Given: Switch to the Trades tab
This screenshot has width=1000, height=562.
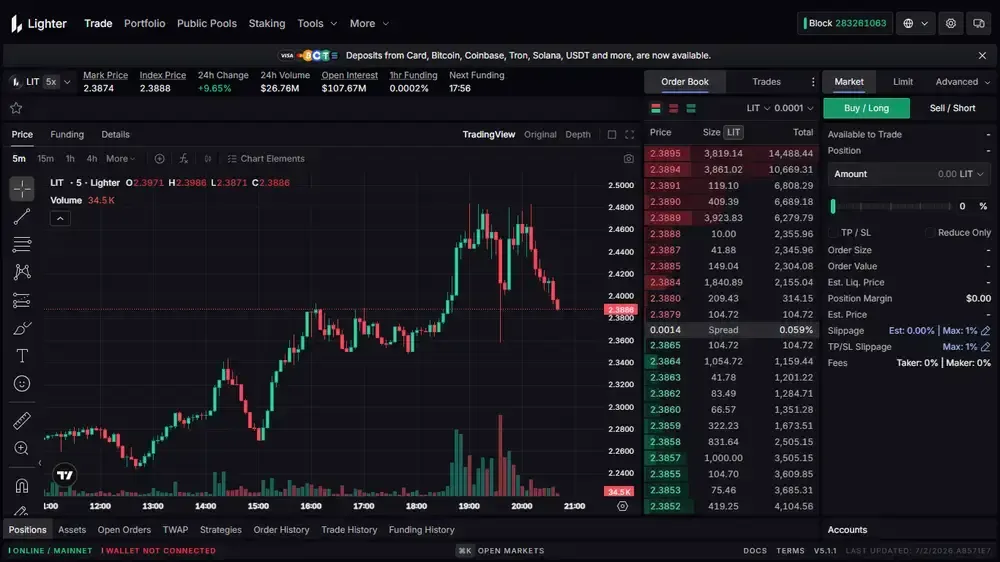Looking at the screenshot, I should tap(766, 82).
